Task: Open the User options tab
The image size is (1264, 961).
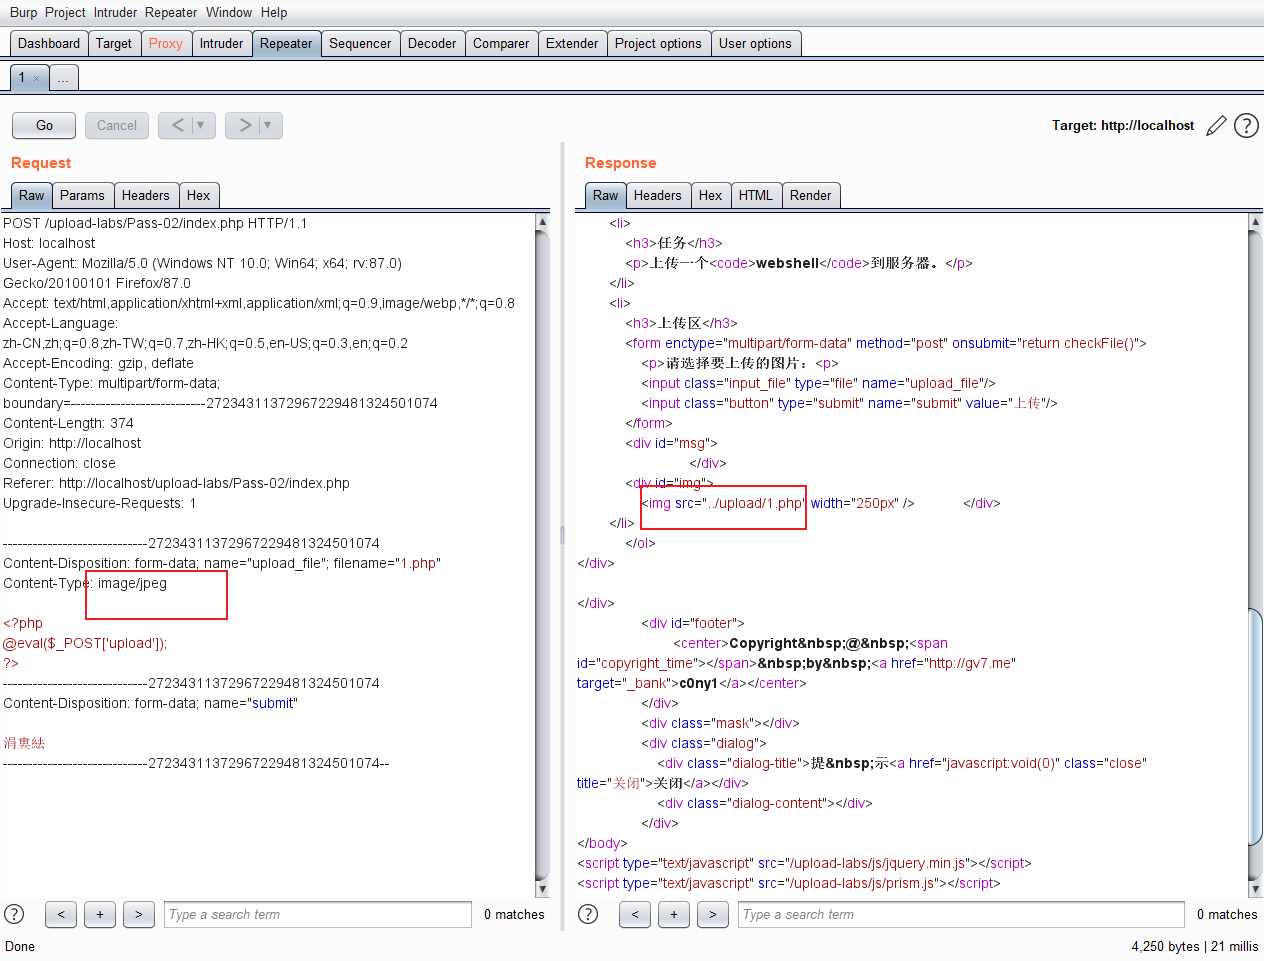Action: coord(755,43)
